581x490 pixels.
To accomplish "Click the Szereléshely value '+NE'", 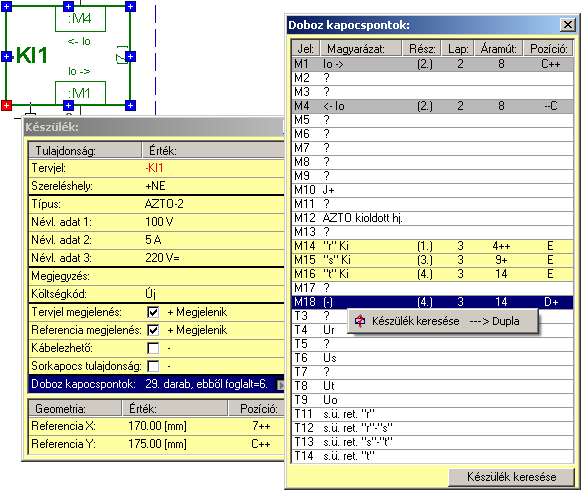I will point(155,186).
